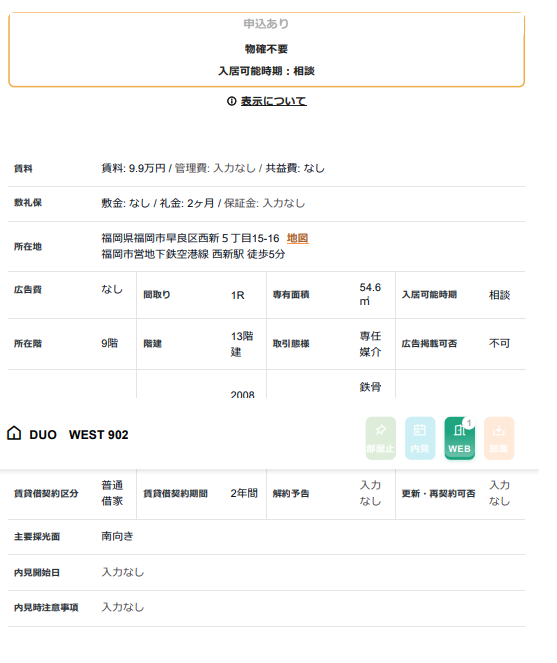Download floor plan via 図面 button
The height and width of the screenshot is (663, 557).
[x=499, y=438]
